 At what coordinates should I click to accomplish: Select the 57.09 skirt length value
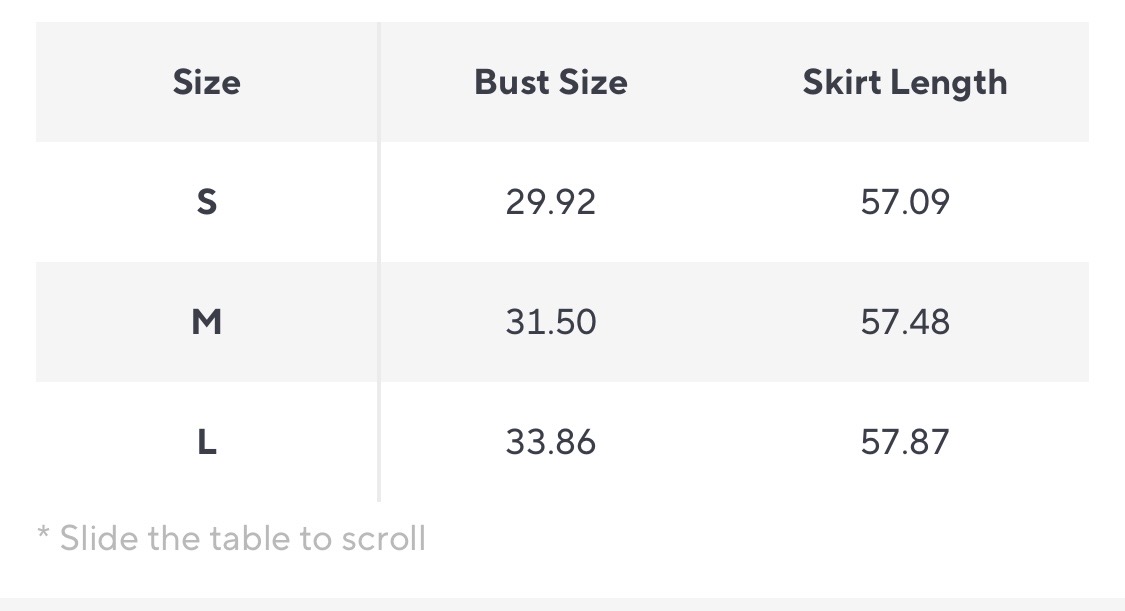click(904, 202)
